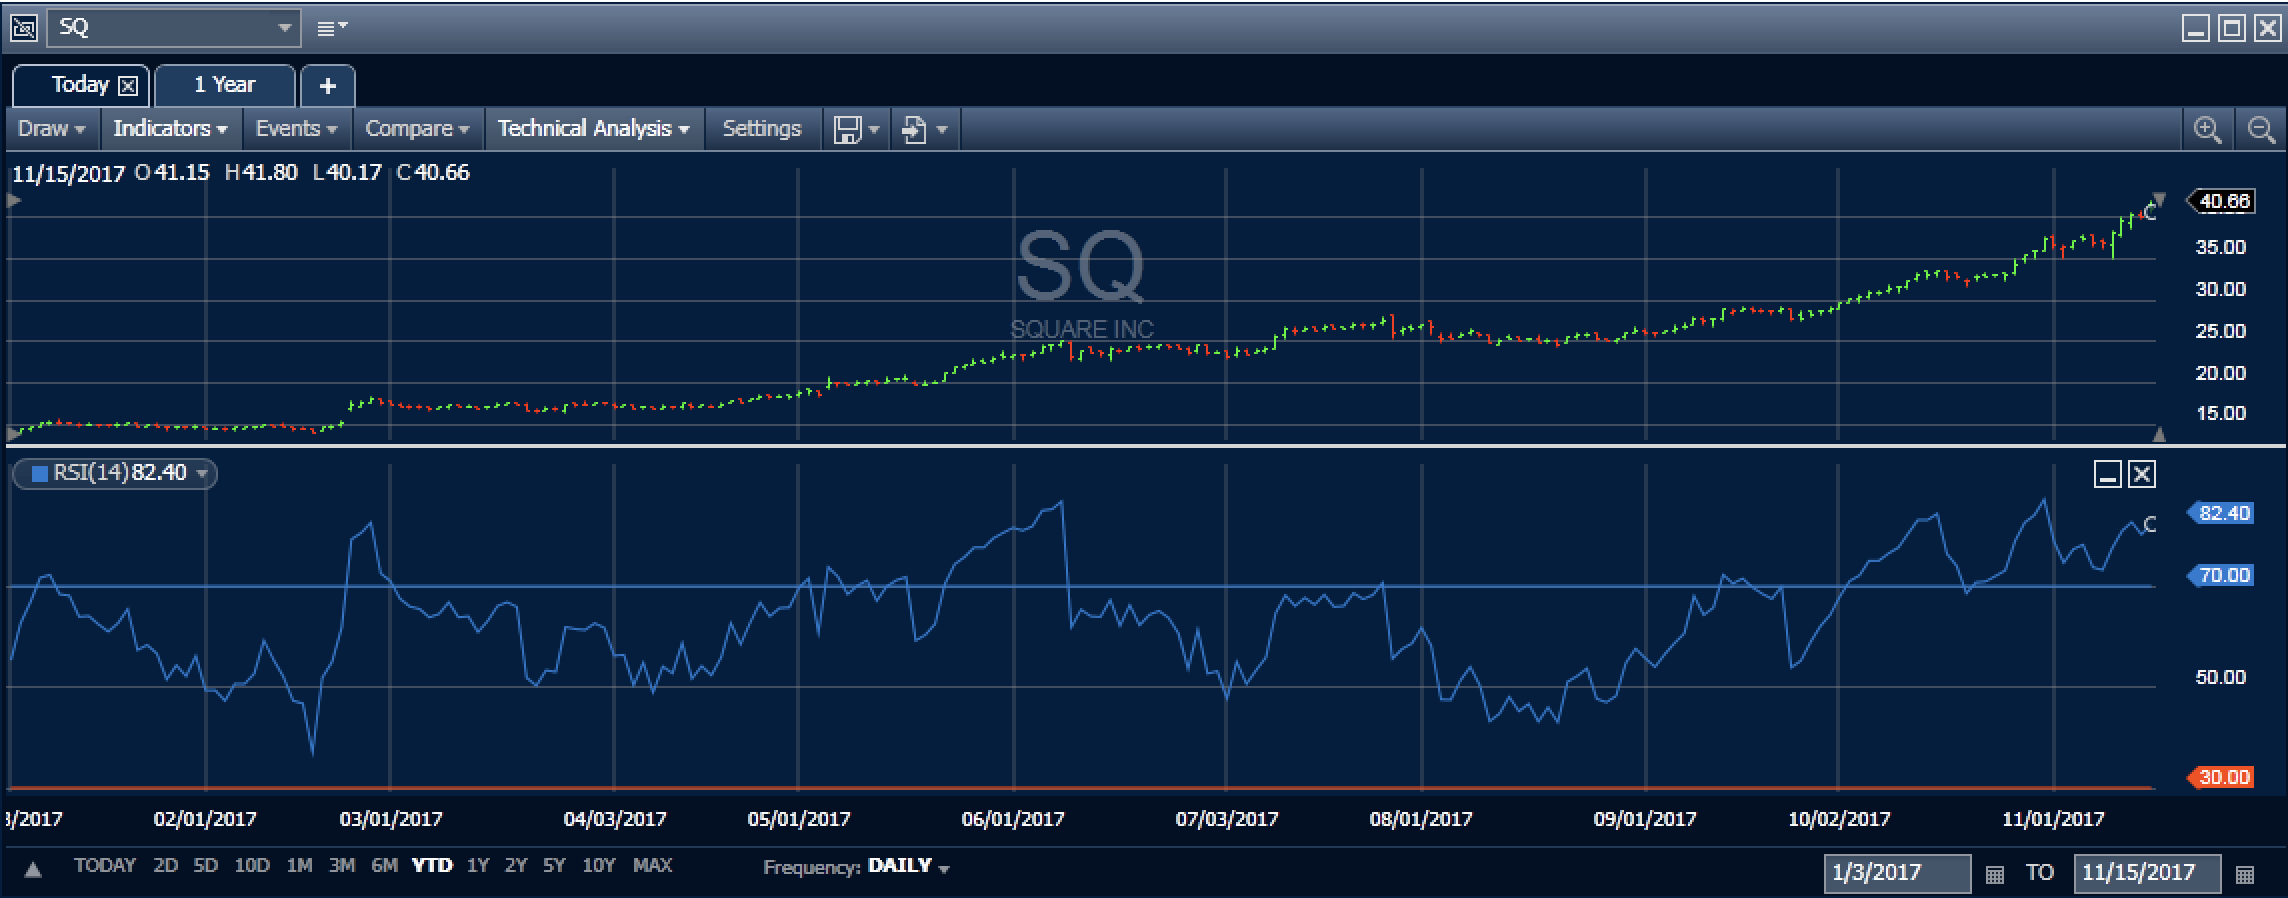Open the Technical Analysis menu
The width and height of the screenshot is (2288, 898).
(x=594, y=129)
